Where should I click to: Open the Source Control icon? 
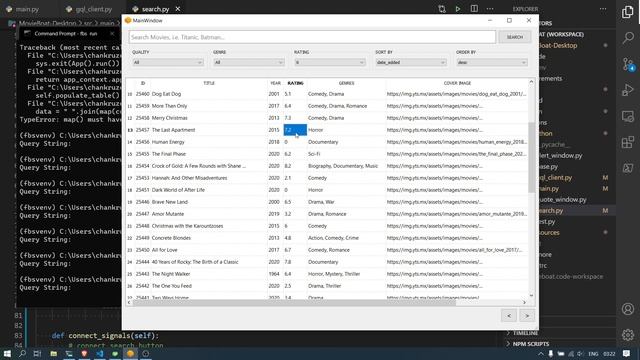point(628,64)
